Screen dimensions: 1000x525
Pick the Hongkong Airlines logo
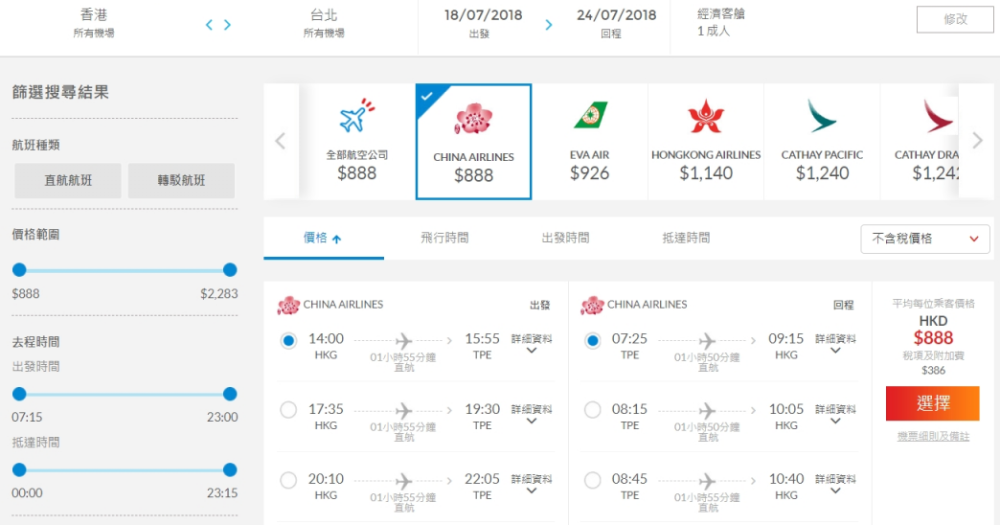(705, 116)
